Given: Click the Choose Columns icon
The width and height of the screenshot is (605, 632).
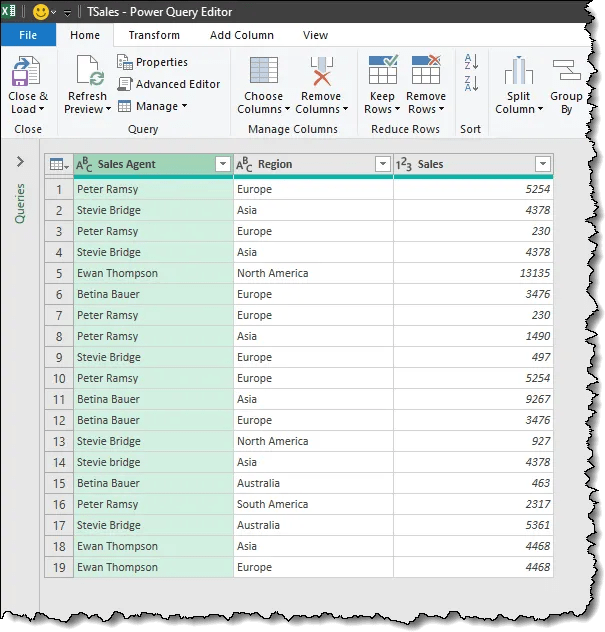Looking at the screenshot, I should tap(264, 70).
